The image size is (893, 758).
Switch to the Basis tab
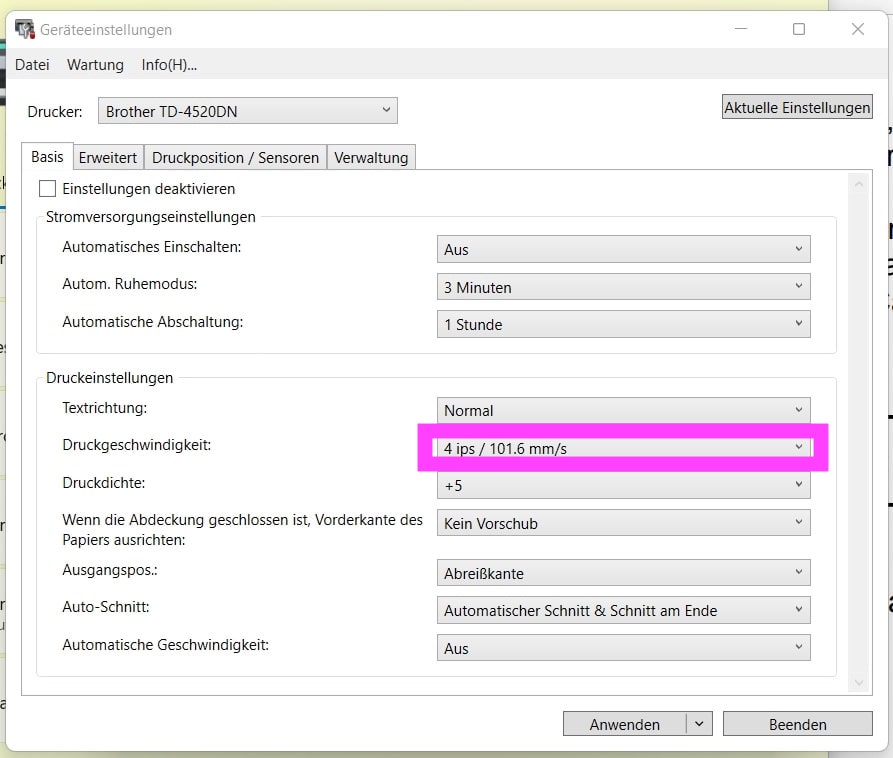point(47,157)
